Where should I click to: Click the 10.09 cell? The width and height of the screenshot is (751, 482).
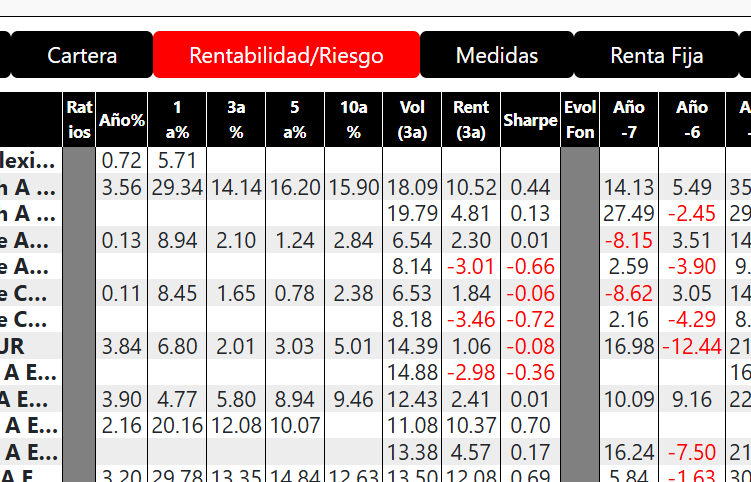[629, 399]
